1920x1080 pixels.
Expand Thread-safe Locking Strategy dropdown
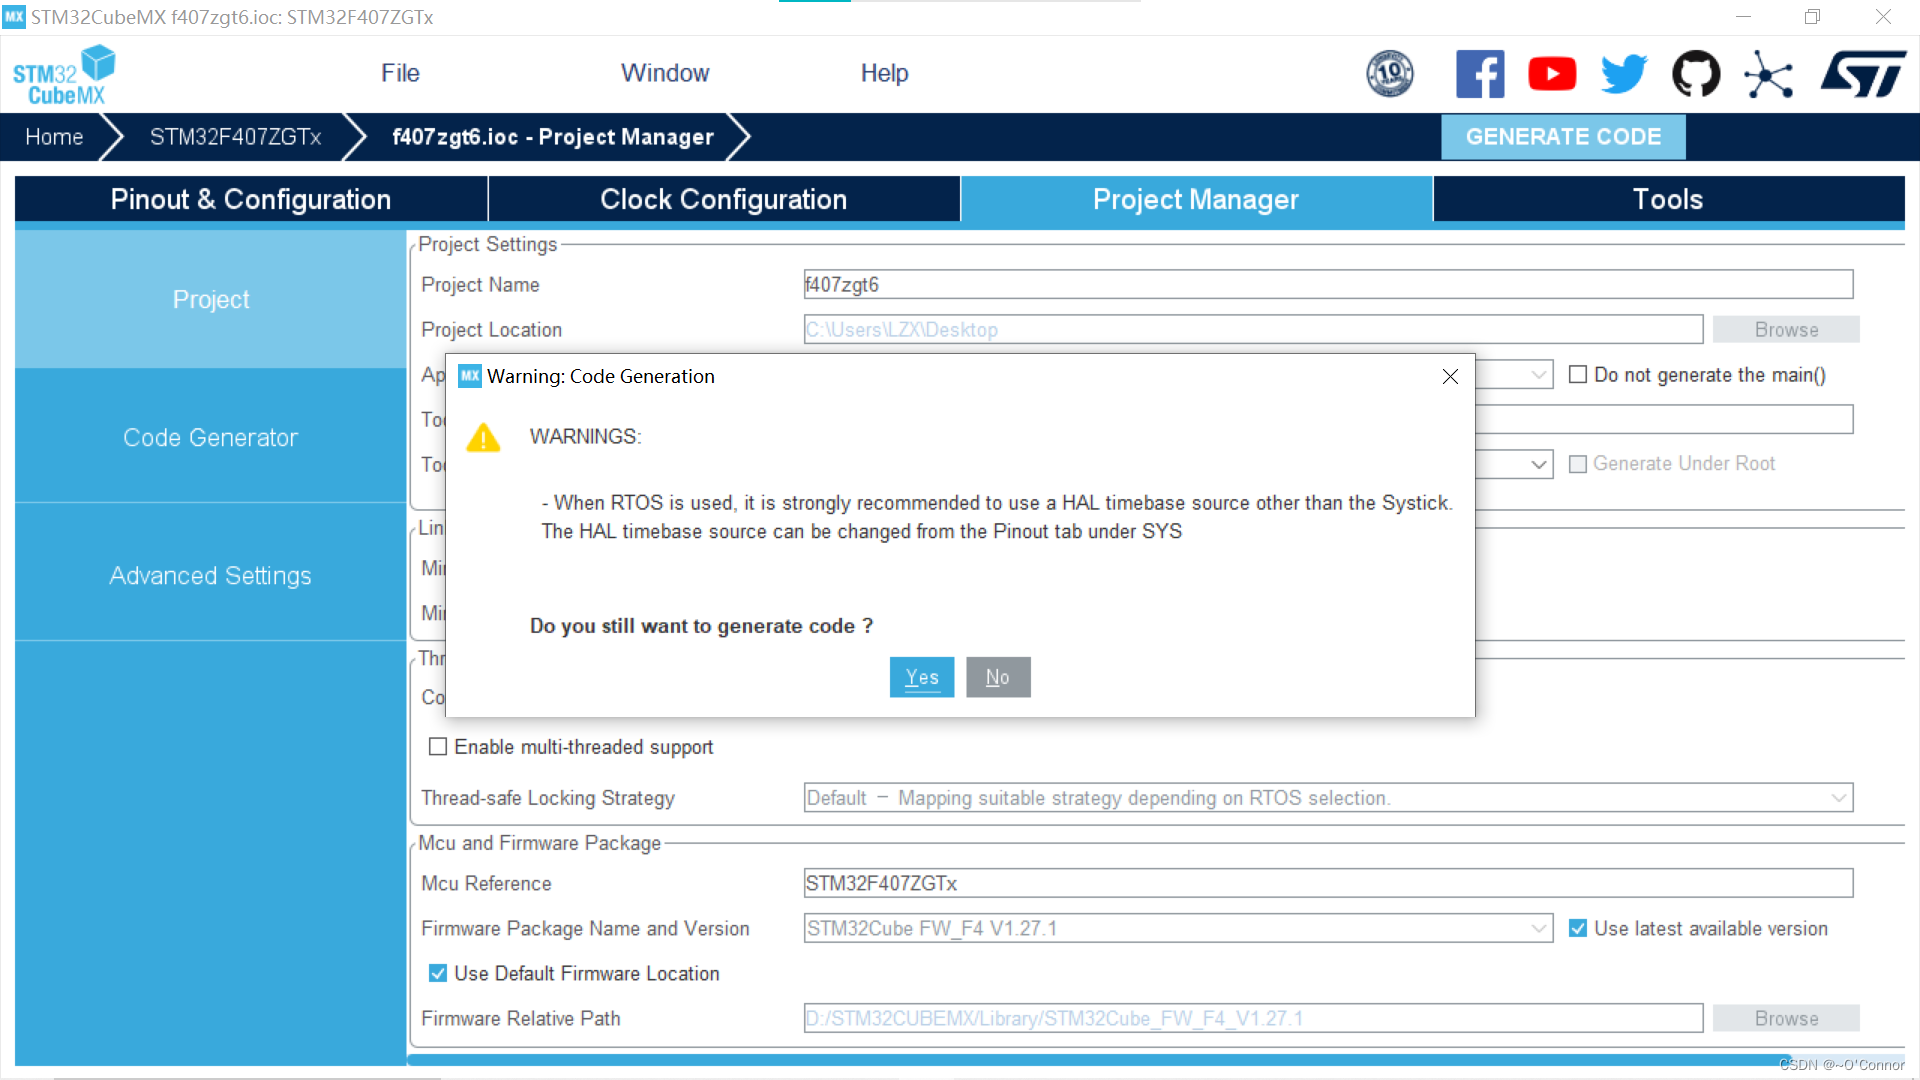click(x=1838, y=798)
